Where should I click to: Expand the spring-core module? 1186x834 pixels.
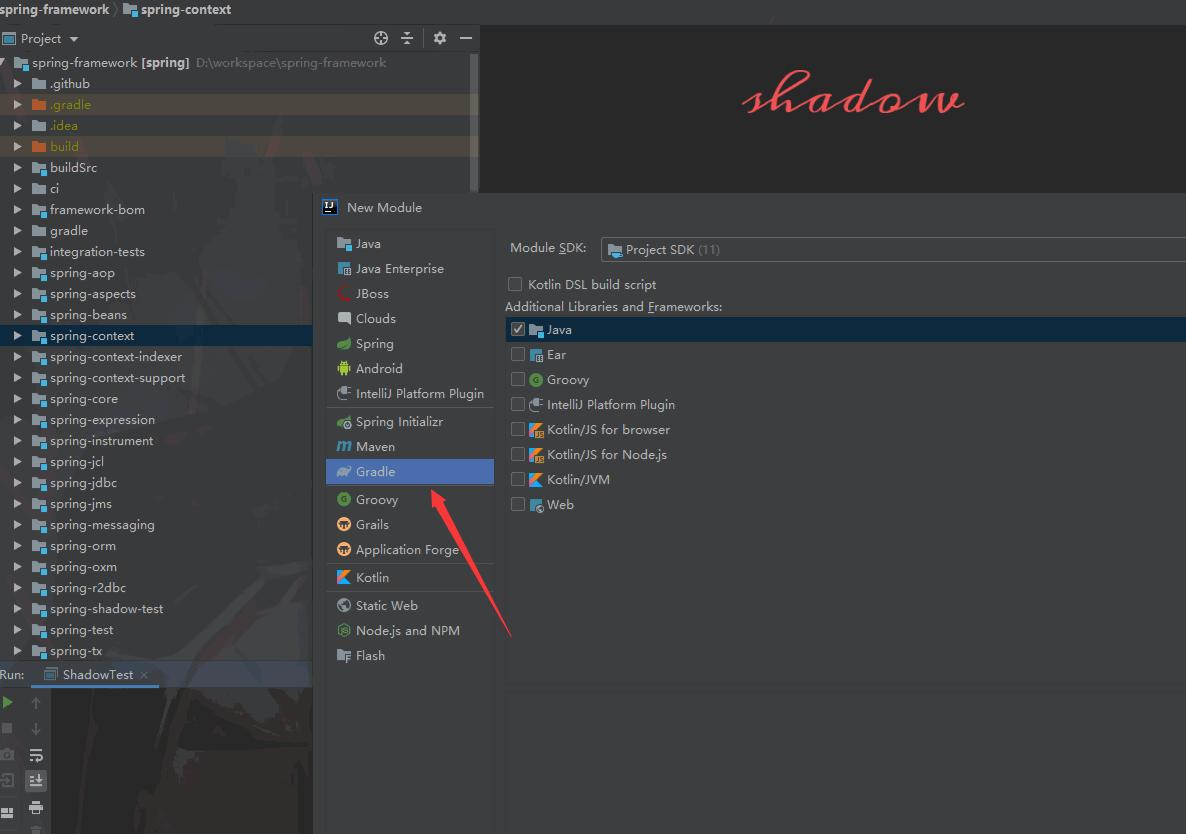coord(17,398)
